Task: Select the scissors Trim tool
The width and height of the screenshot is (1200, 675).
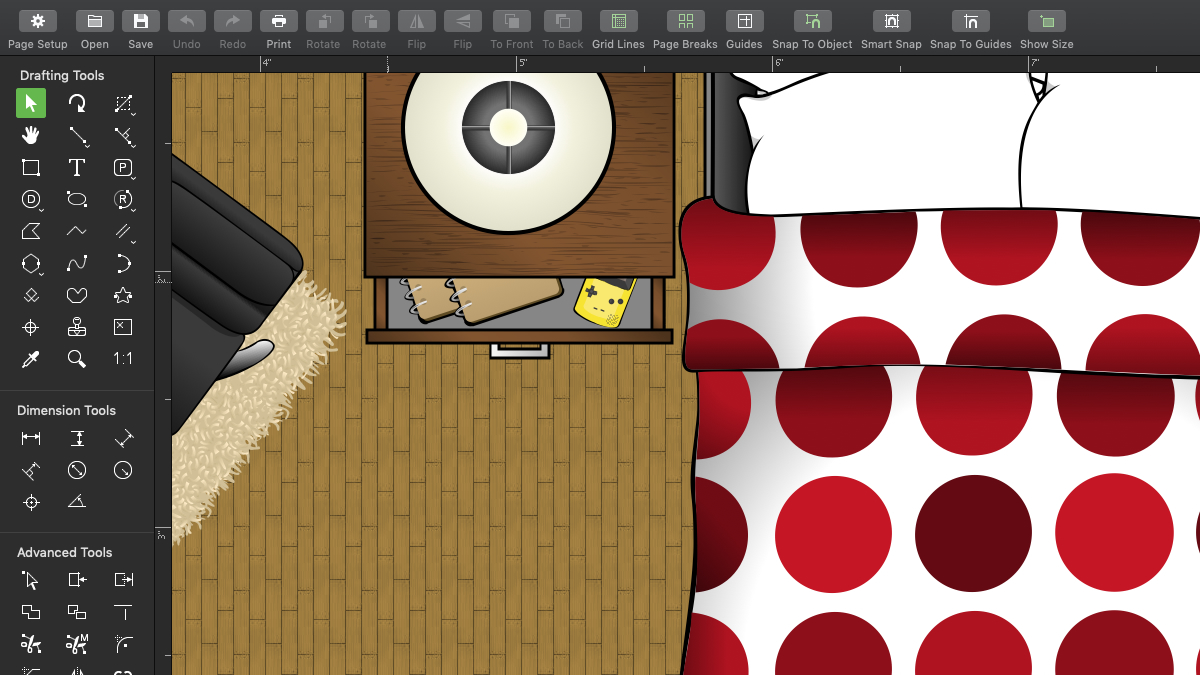Action: 31,643
